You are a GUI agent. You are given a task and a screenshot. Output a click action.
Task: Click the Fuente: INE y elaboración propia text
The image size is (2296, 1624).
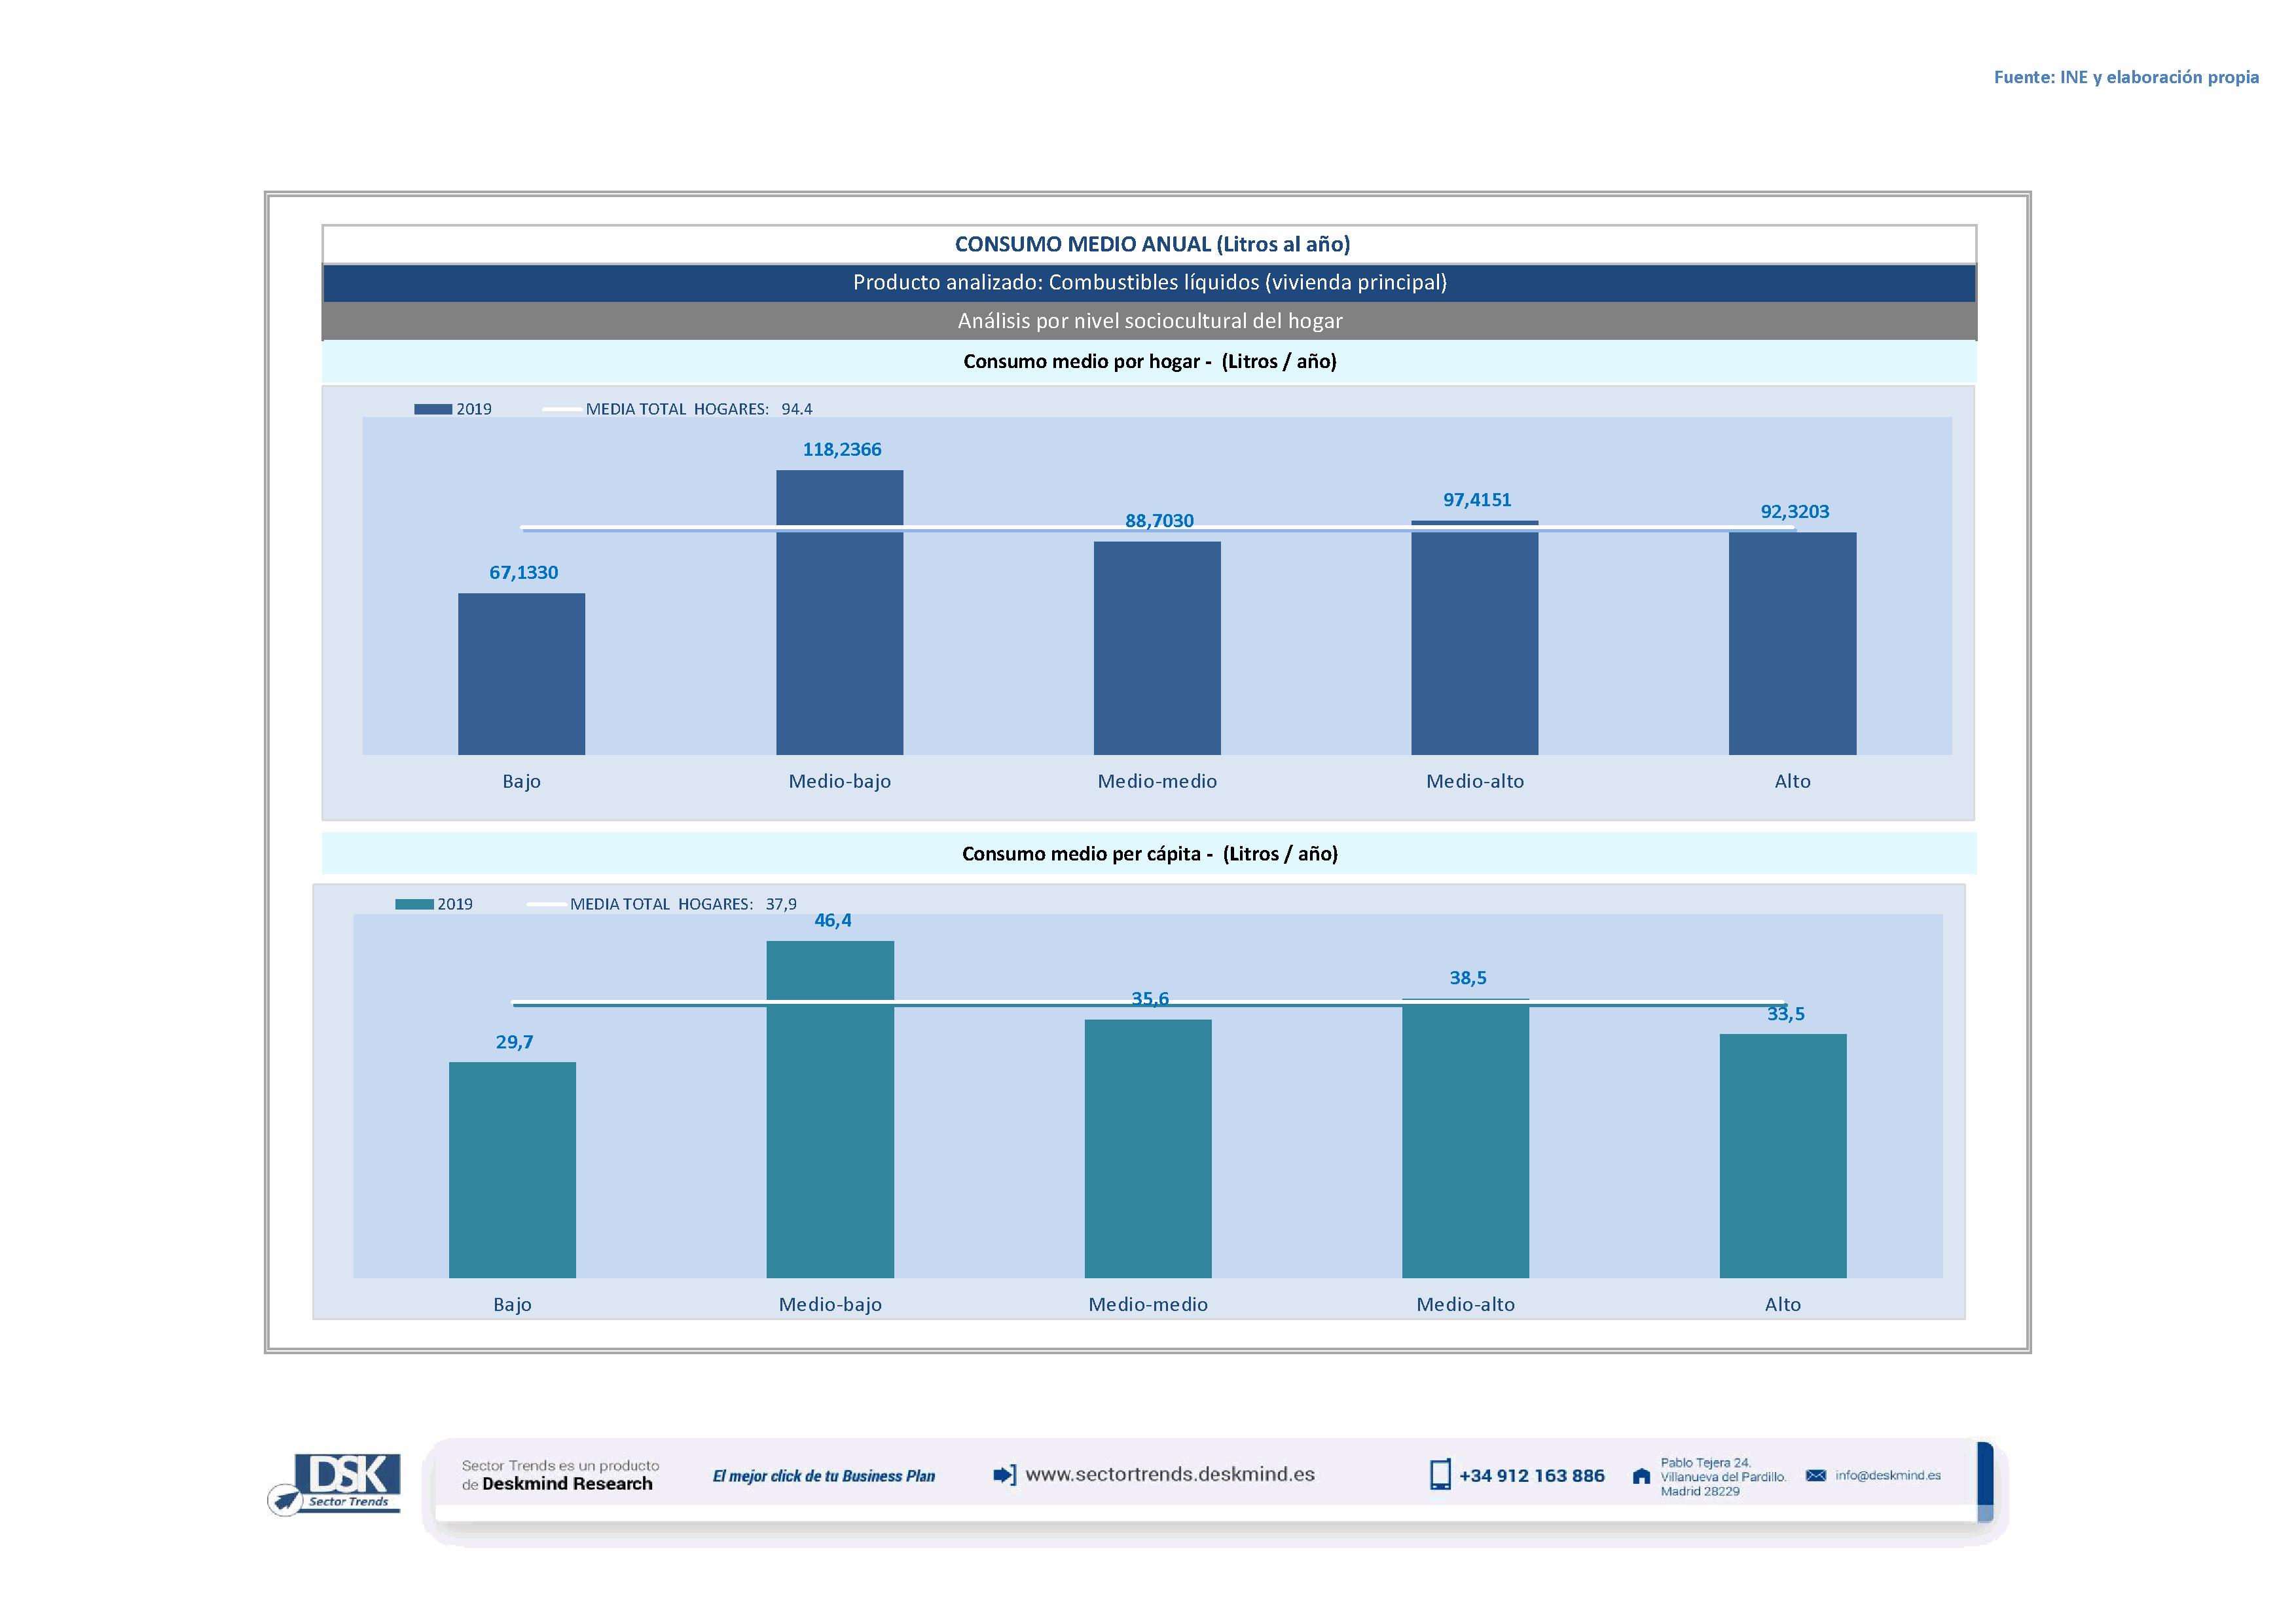[x=2126, y=77]
